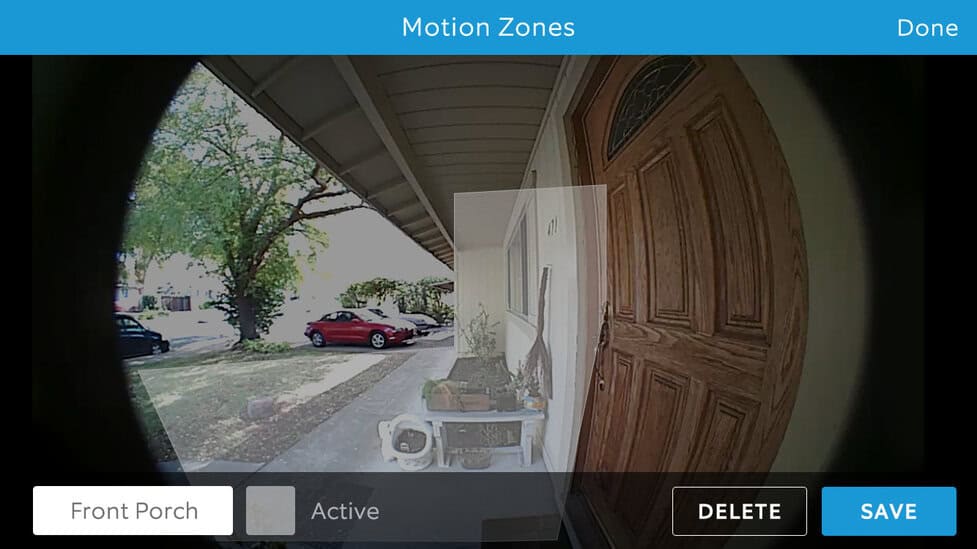Tap house number 471 on the wall
The width and height of the screenshot is (977, 549).
click(552, 226)
